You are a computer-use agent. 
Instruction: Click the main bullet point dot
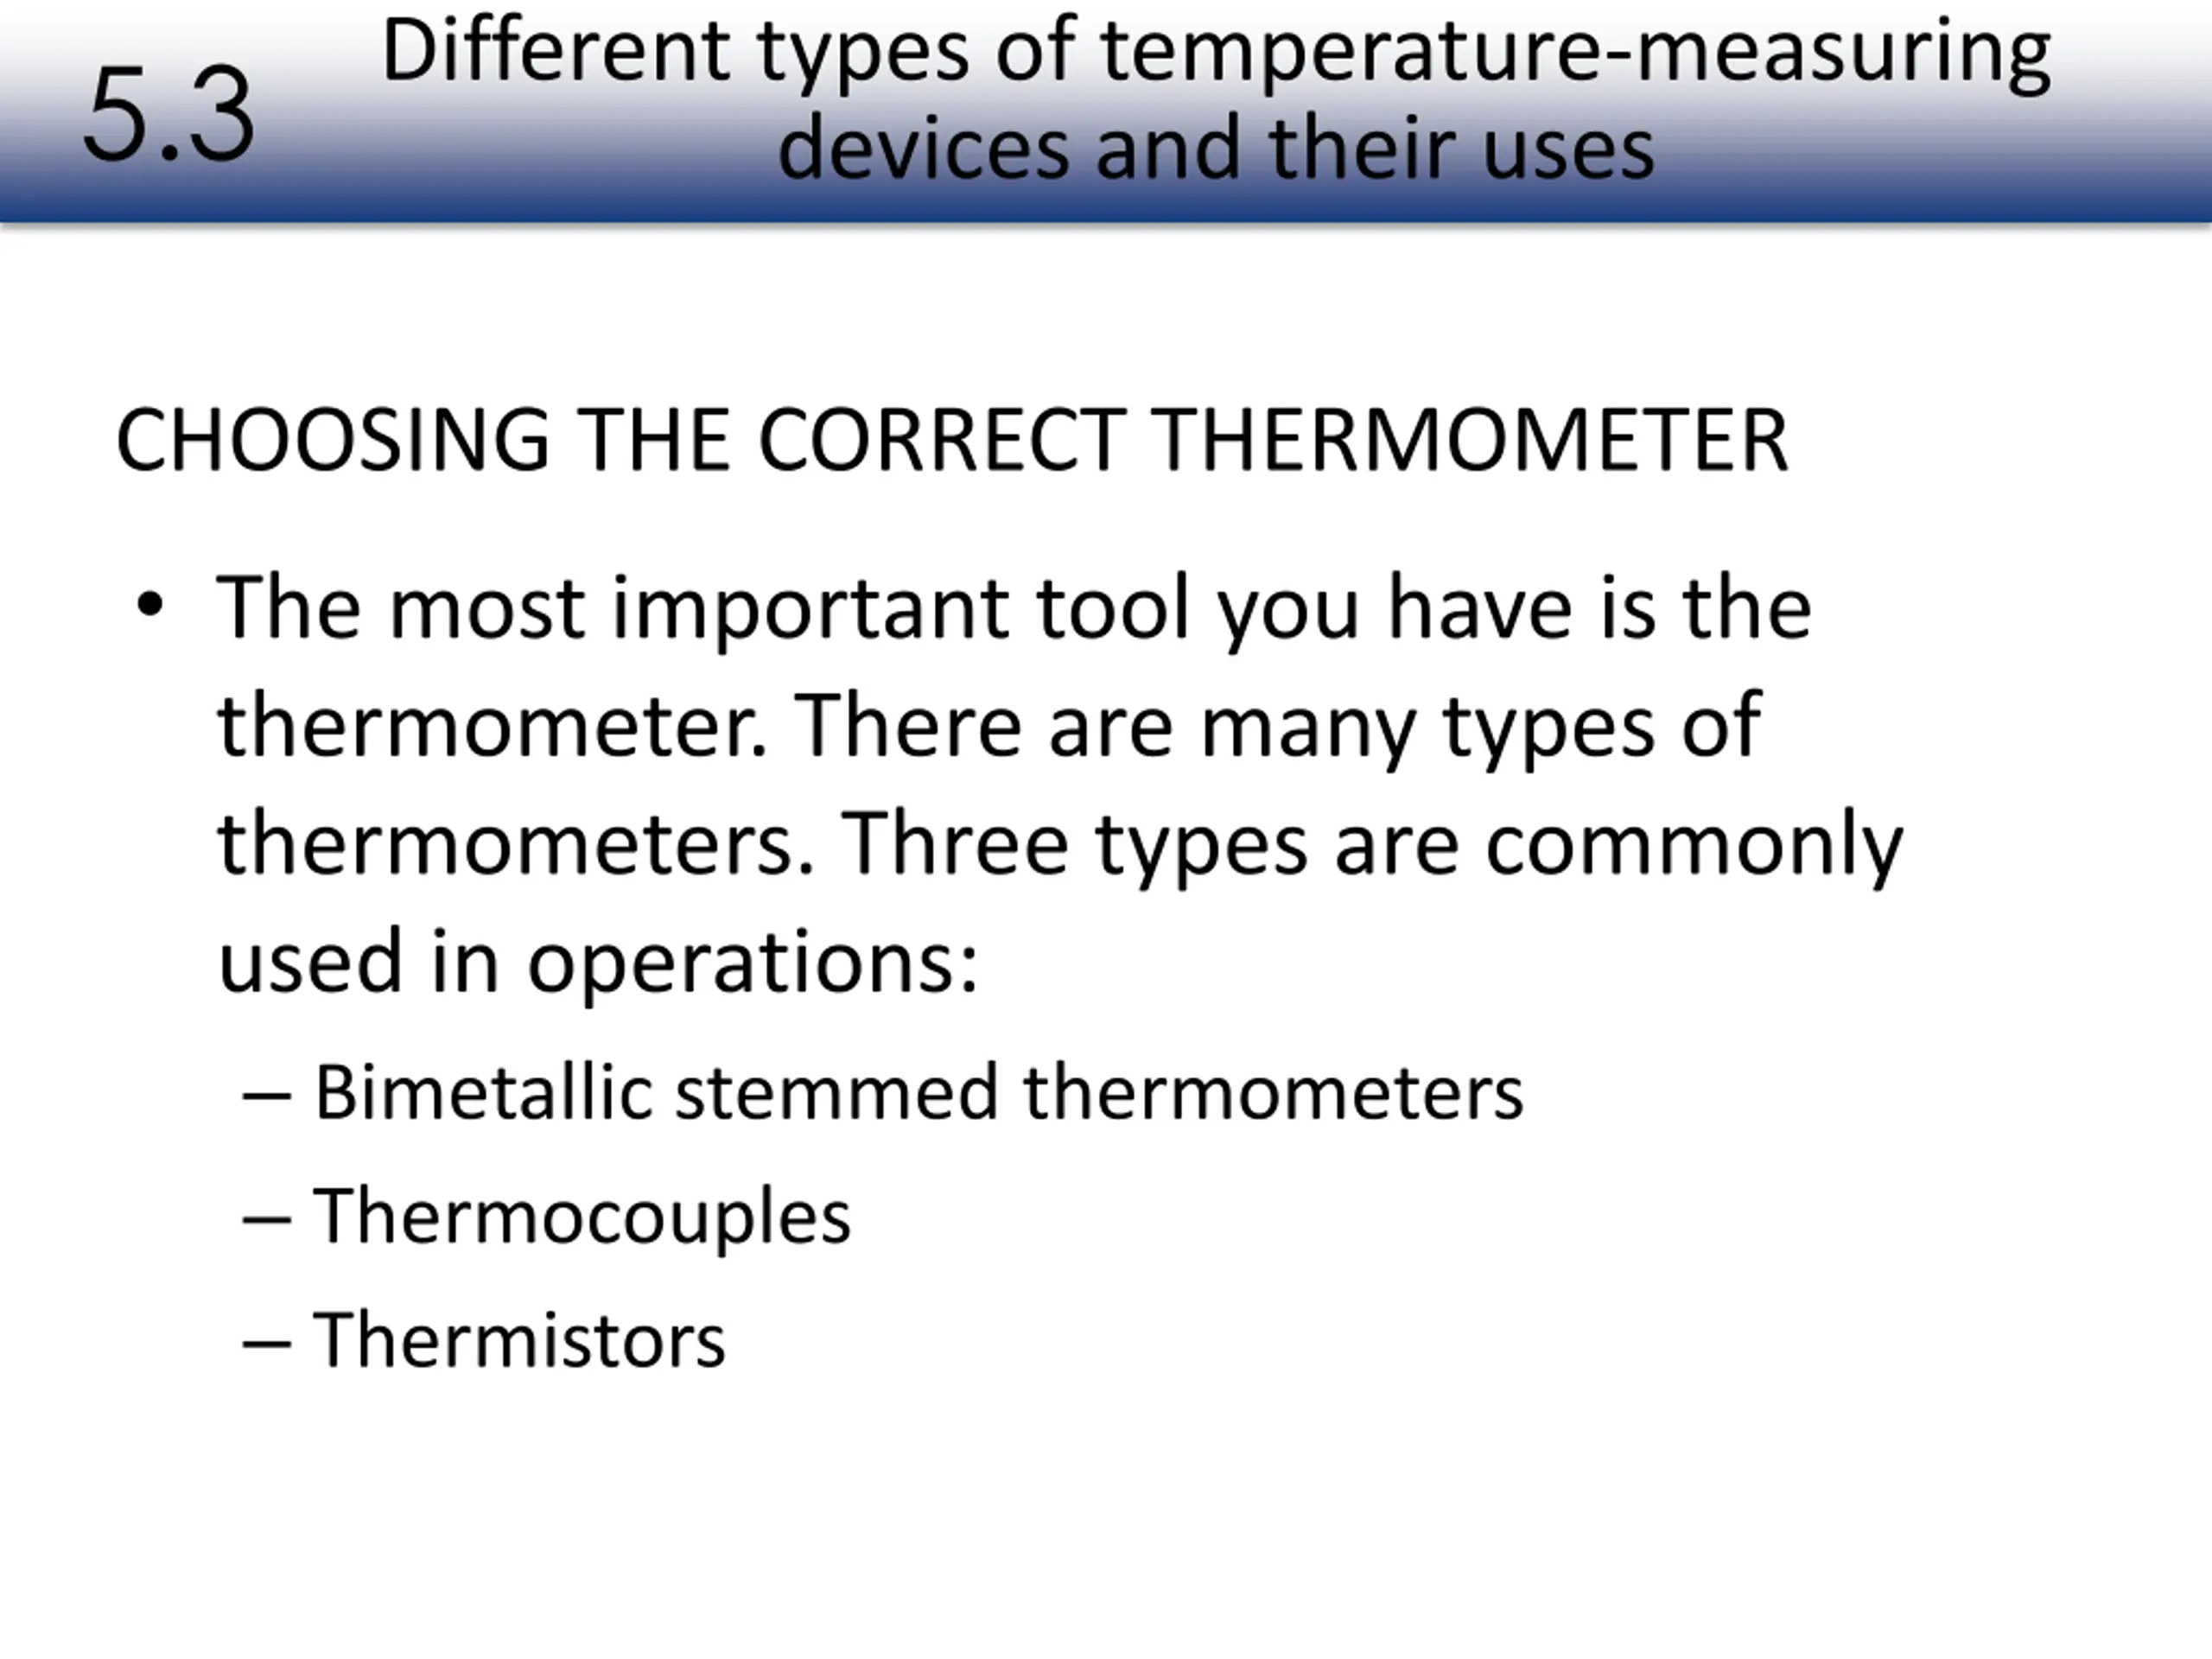(150, 605)
